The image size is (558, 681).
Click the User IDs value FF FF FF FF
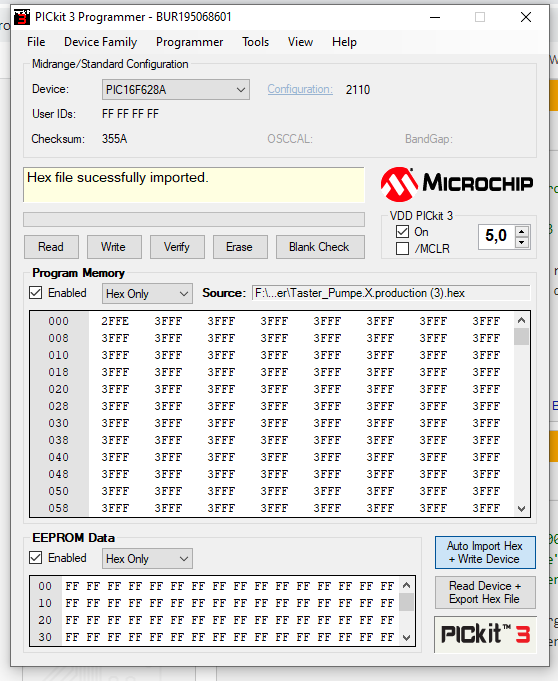[x=130, y=114]
